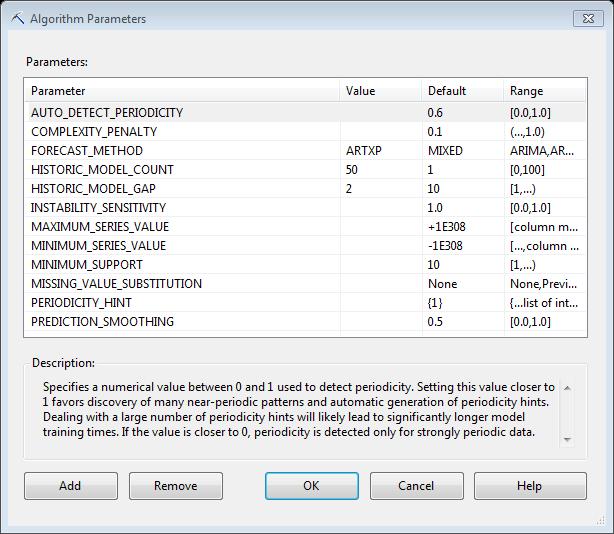
Task: Click the empty Value cell for PERIODICITY_HINT
Action: [x=381, y=303]
